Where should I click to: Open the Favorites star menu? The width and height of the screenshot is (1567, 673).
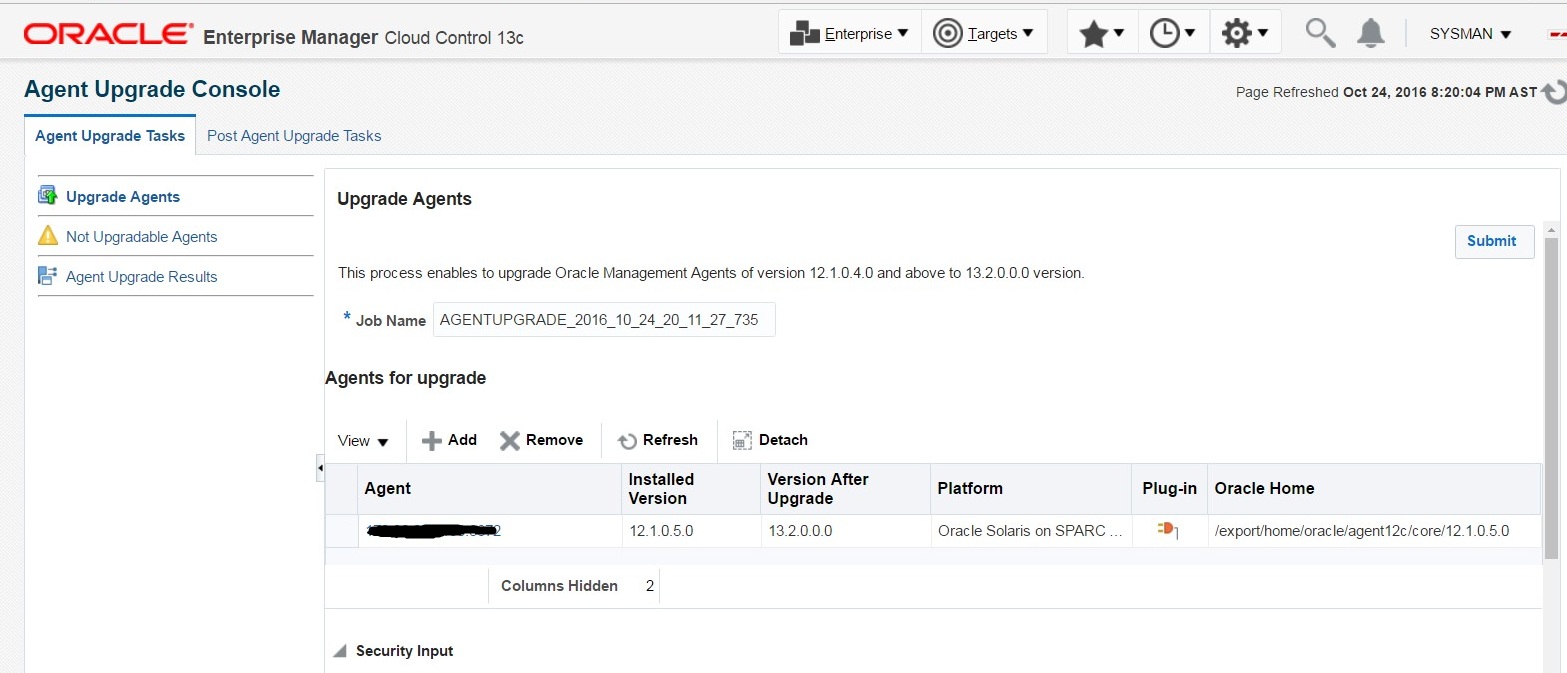coord(1102,33)
